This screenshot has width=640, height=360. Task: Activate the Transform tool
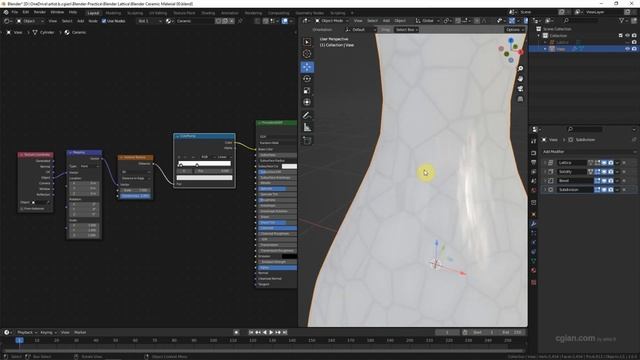[307, 102]
